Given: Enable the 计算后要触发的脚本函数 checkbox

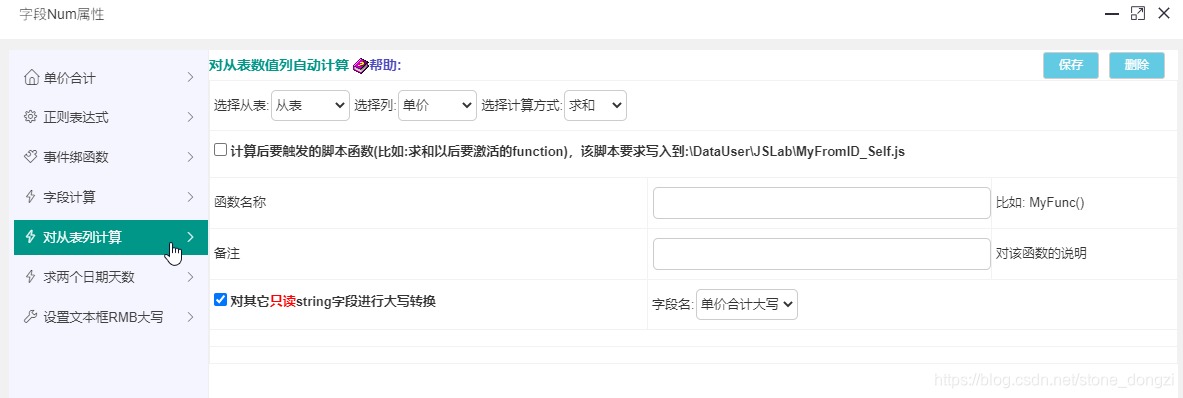Looking at the screenshot, I should (220, 150).
